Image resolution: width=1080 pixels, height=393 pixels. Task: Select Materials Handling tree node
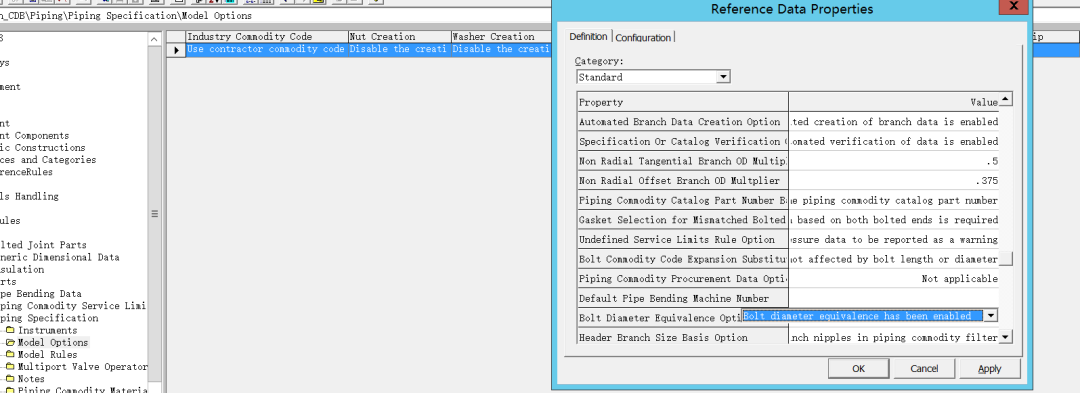(x=29, y=196)
